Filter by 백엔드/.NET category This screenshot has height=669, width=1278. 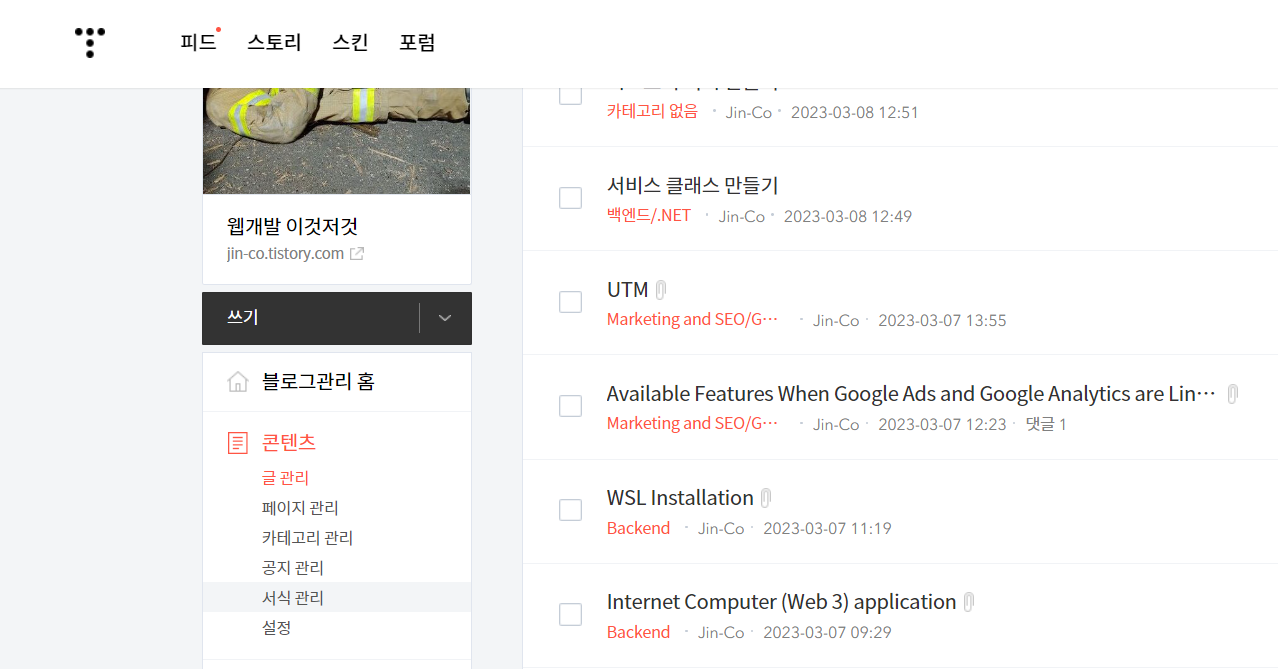point(648,216)
